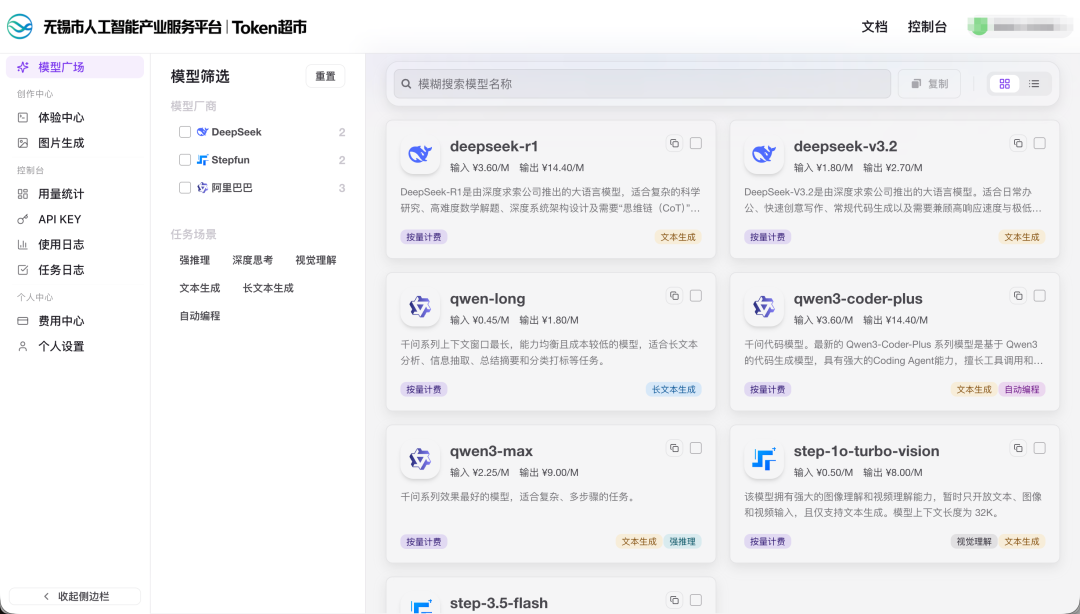Copy the deepseek-r1 model name icon

674,143
